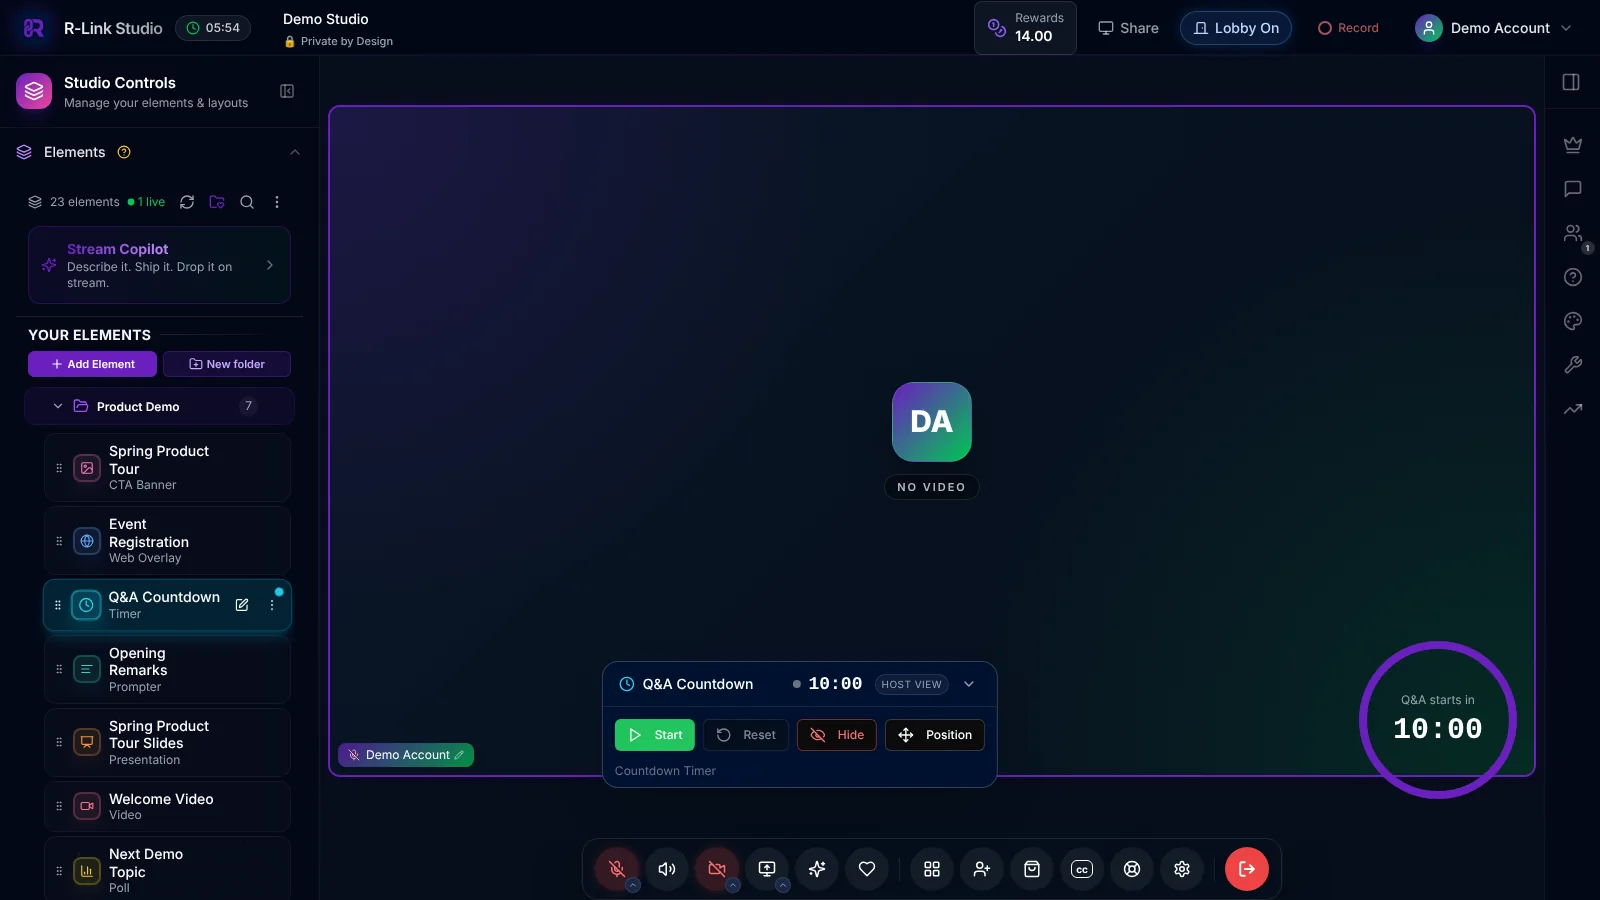Click New folder button
Image resolution: width=1600 pixels, height=900 pixels.
click(227, 364)
